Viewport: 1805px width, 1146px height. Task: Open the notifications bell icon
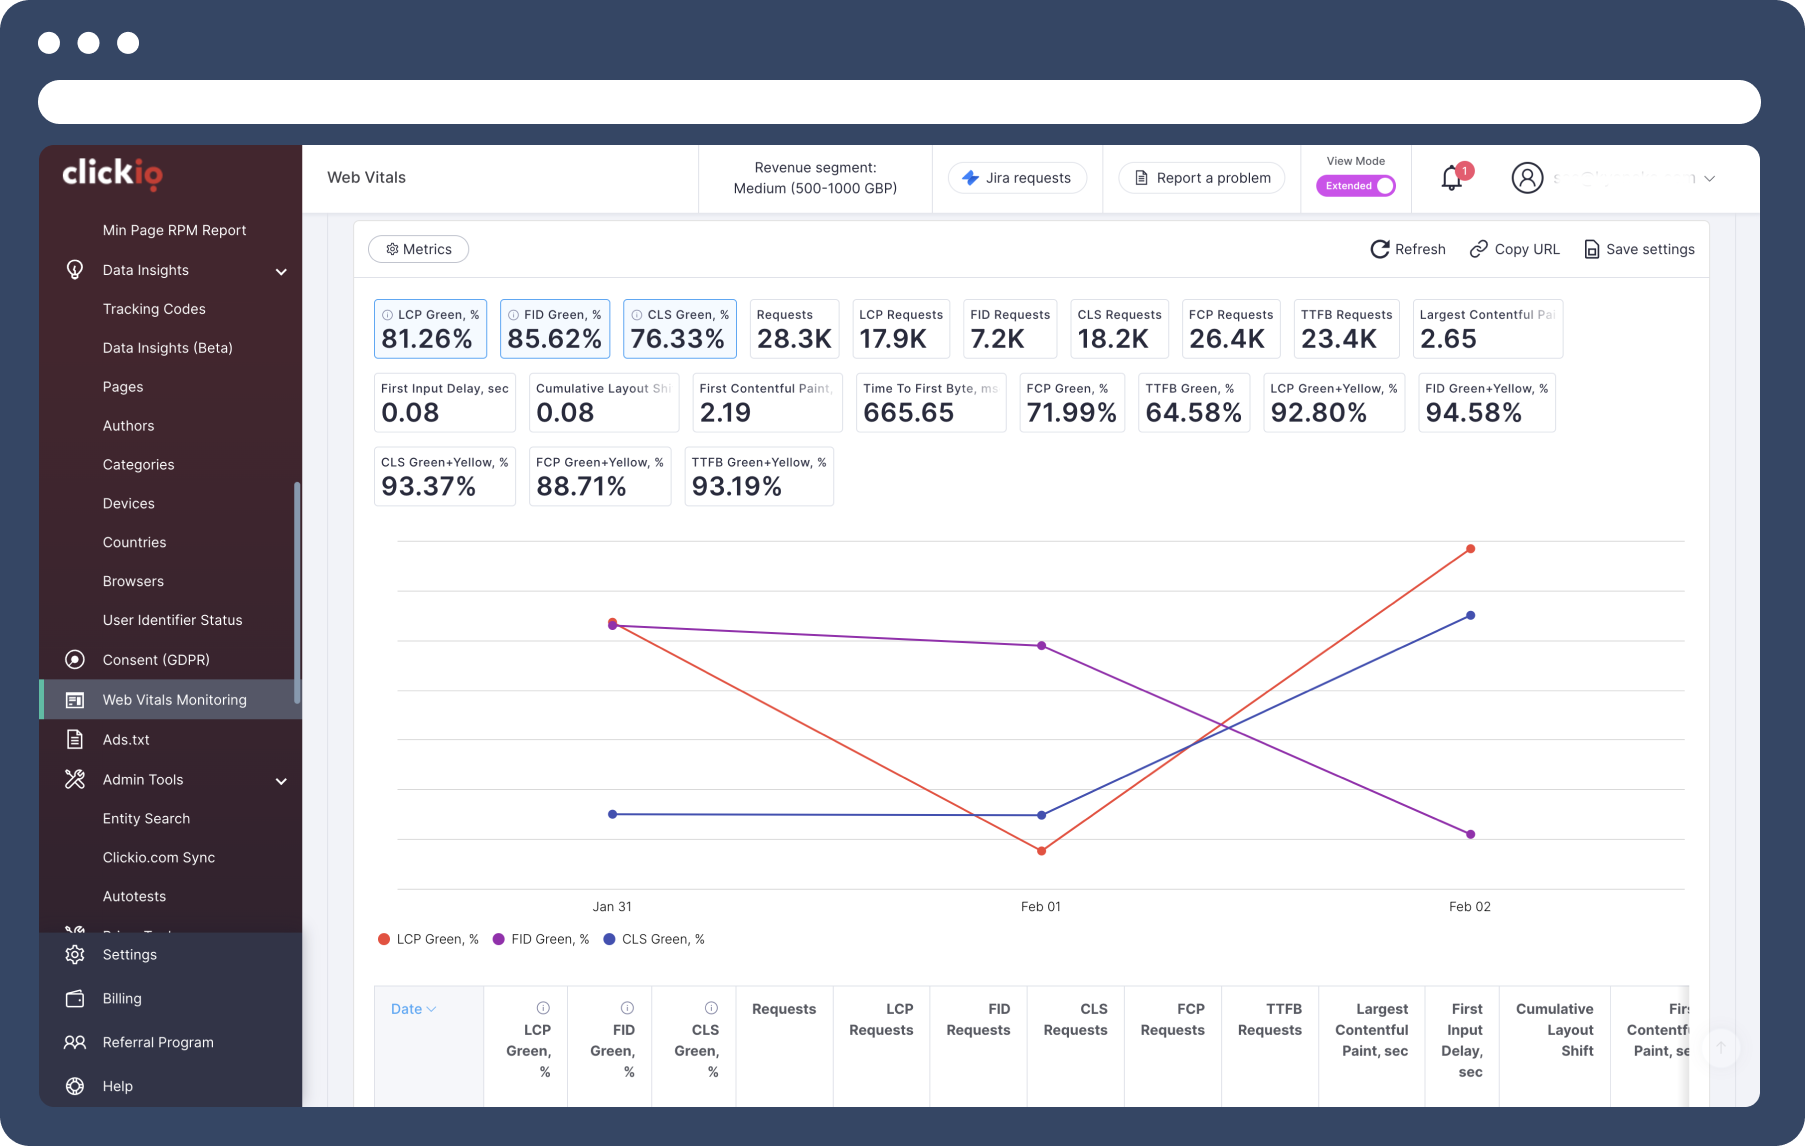1451,179
